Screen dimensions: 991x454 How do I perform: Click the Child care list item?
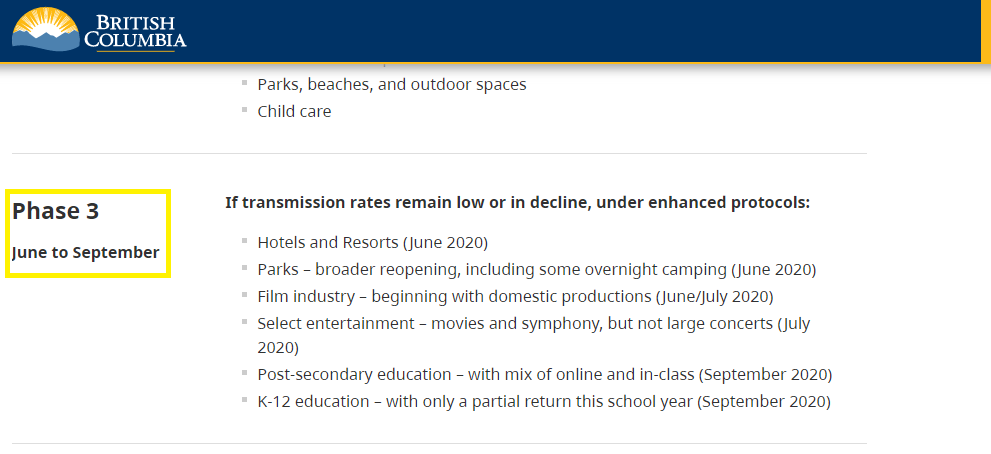click(294, 111)
